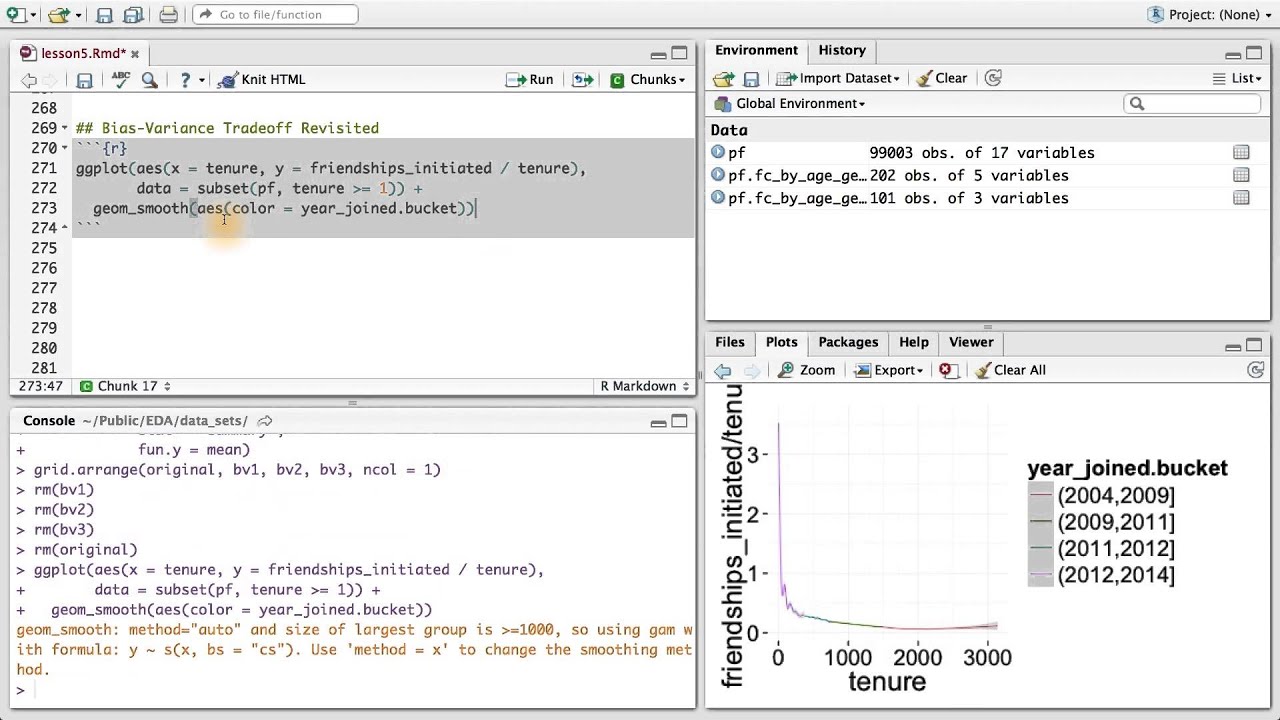Image resolution: width=1280 pixels, height=720 pixels.
Task: Switch environment view via List dropdown
Action: [x=1237, y=78]
